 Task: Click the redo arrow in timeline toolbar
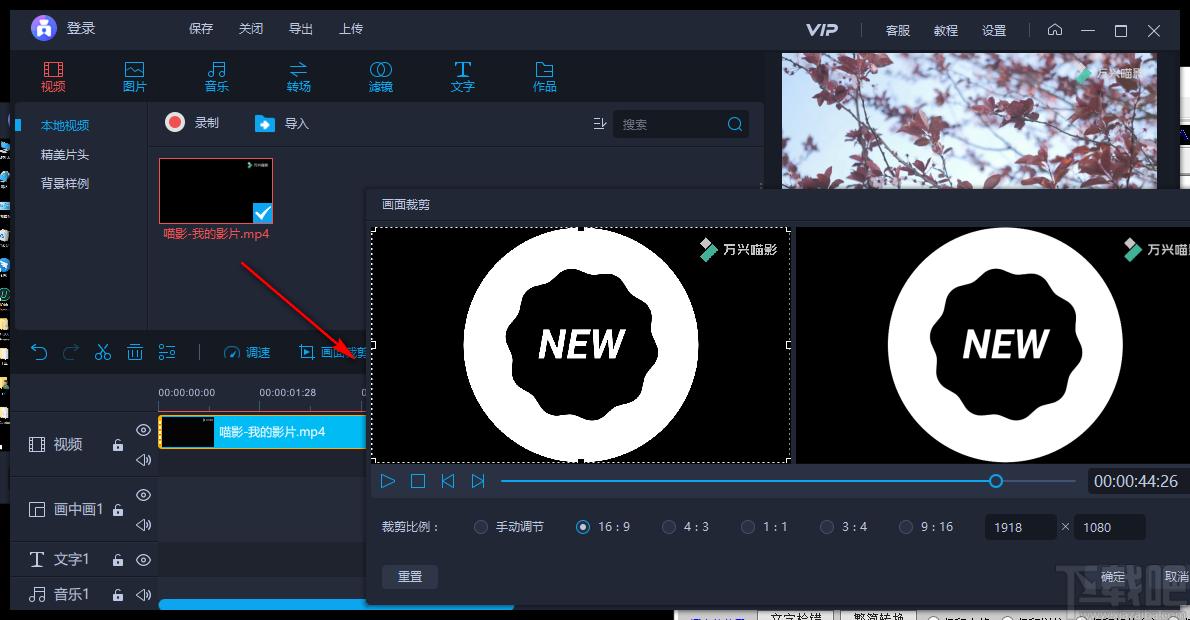(71, 352)
